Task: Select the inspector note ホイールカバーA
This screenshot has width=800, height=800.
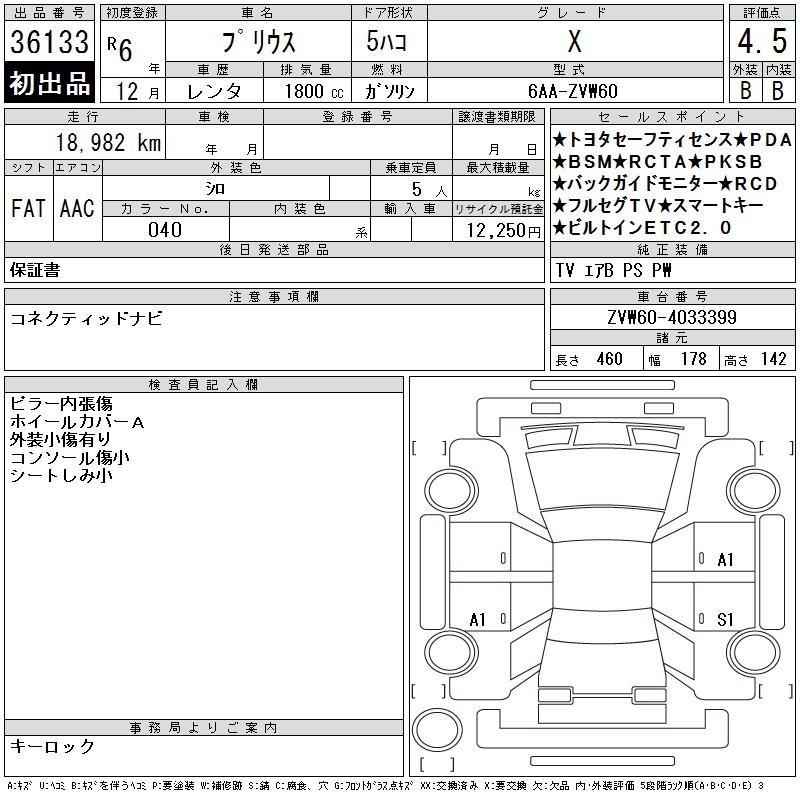Action: pos(77,421)
